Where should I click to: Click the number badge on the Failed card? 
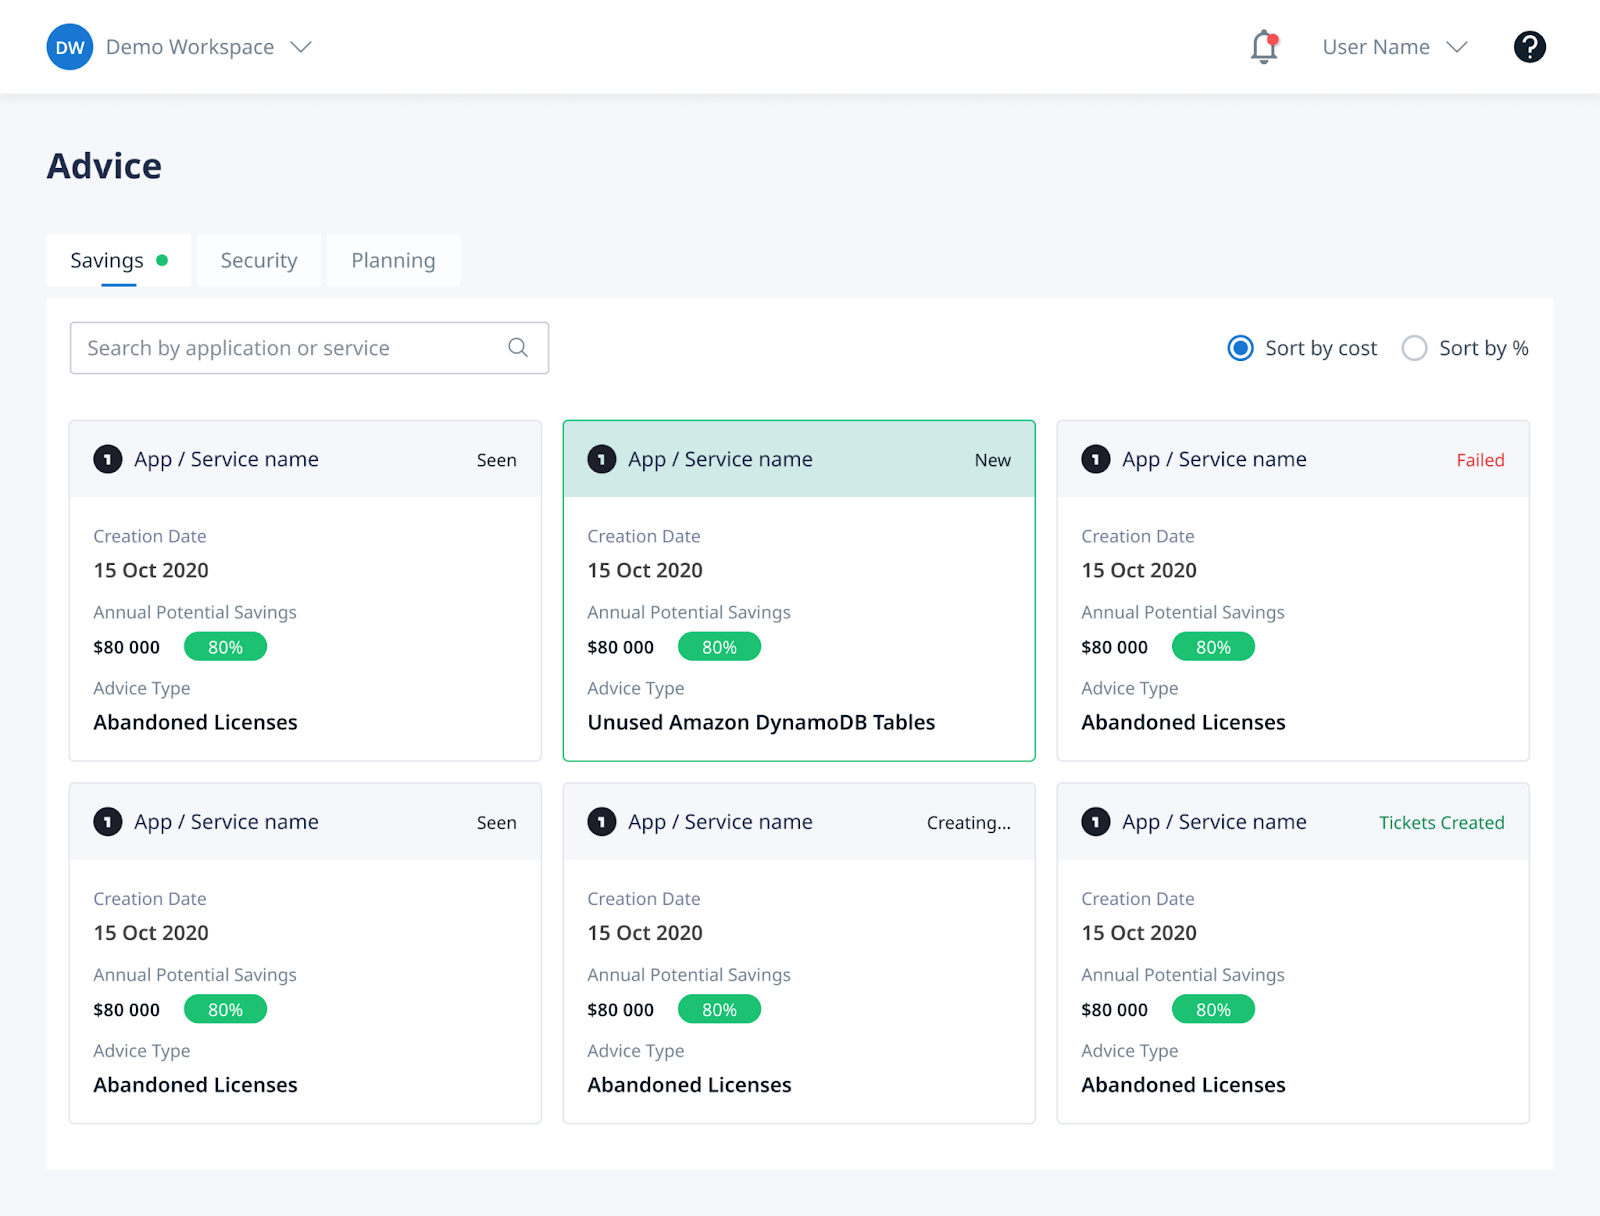(1096, 459)
